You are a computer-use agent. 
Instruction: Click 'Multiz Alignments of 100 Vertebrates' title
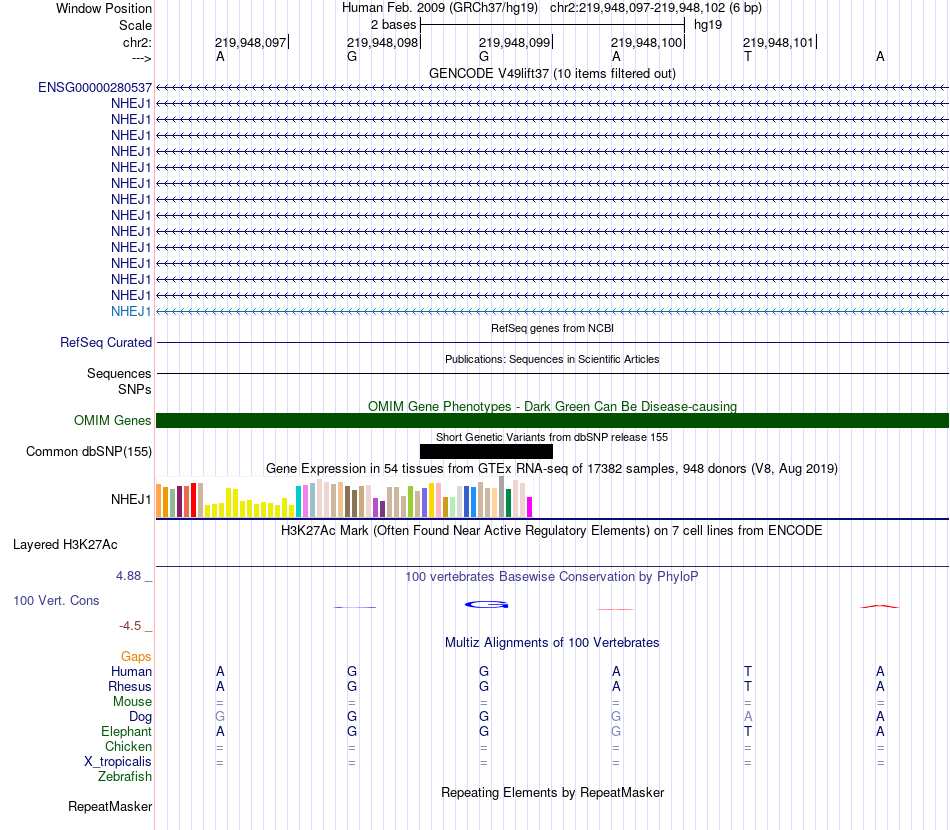(552, 643)
